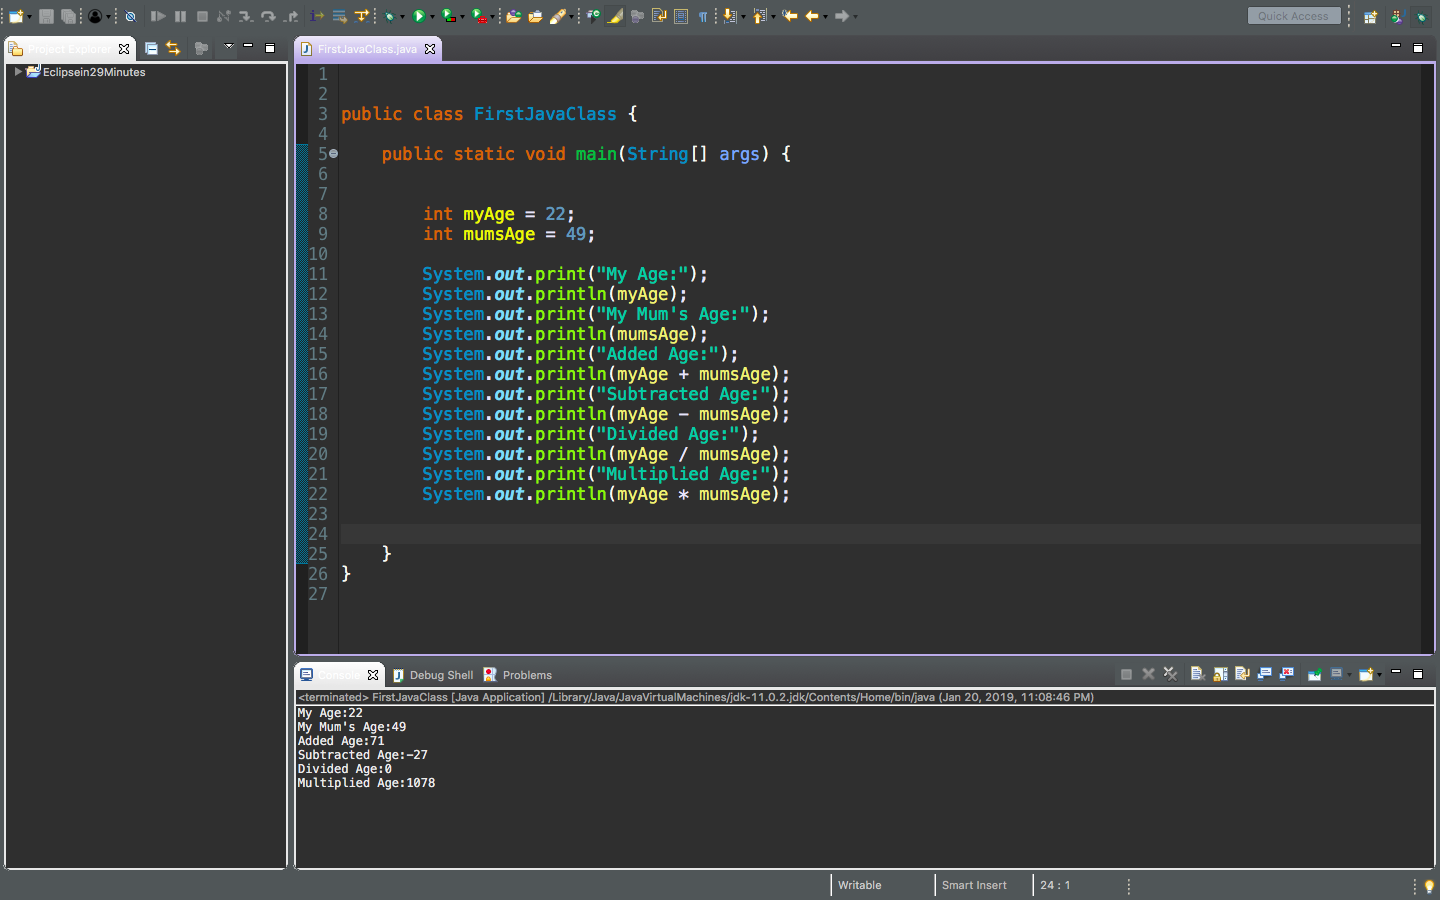The image size is (1440, 900).
Task: Switch to the Debug perspective icon
Action: (x=1421, y=17)
